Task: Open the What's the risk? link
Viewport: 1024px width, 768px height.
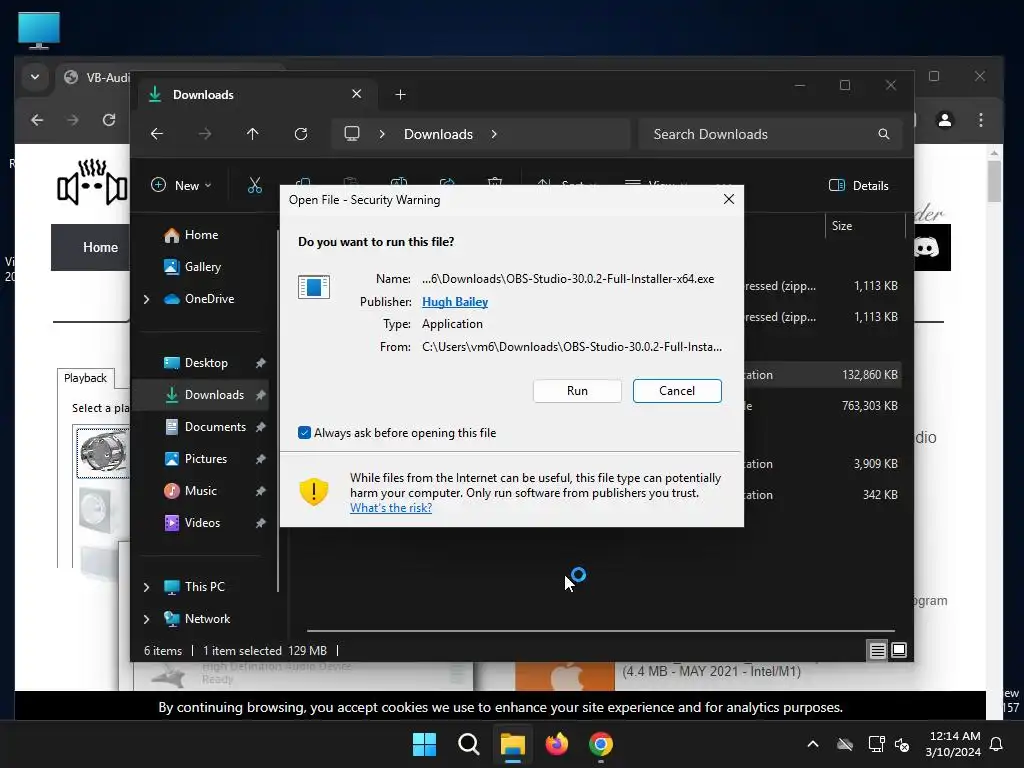Action: coord(391,507)
